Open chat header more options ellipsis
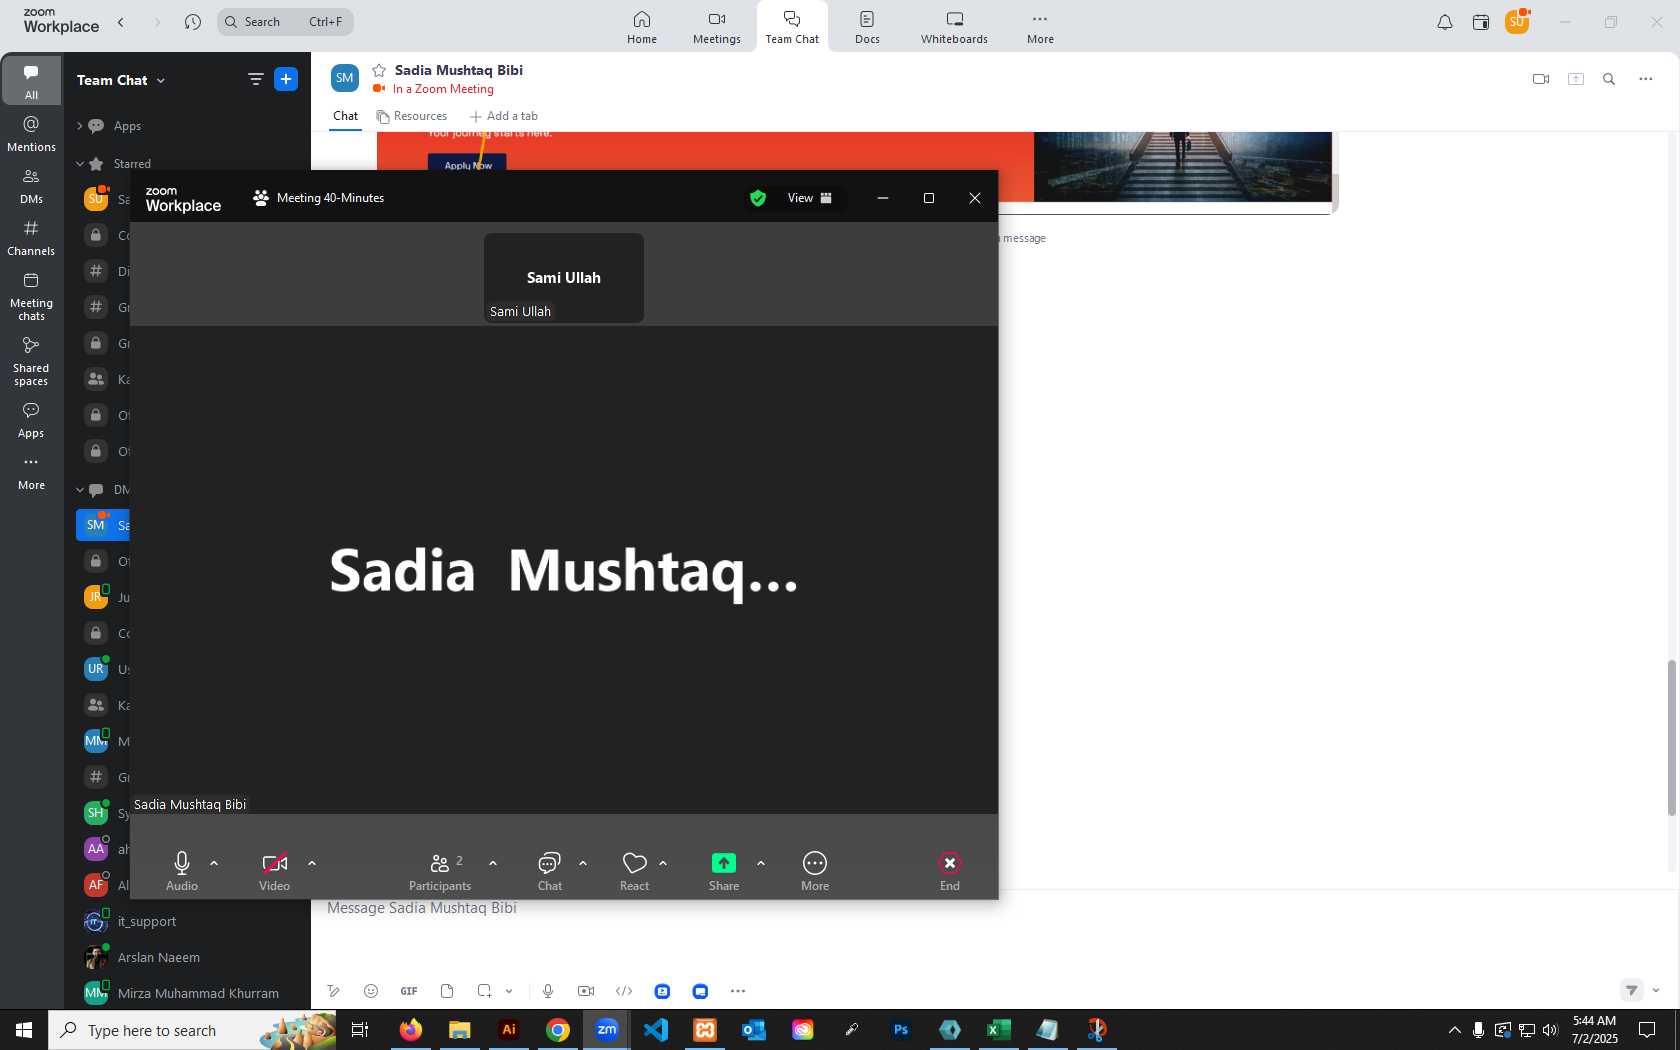 tap(1646, 79)
